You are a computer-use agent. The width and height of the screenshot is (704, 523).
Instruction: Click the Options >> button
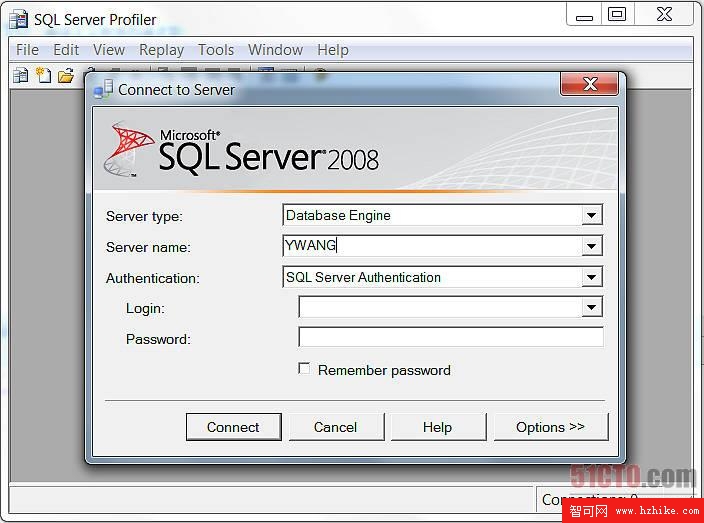pos(551,427)
